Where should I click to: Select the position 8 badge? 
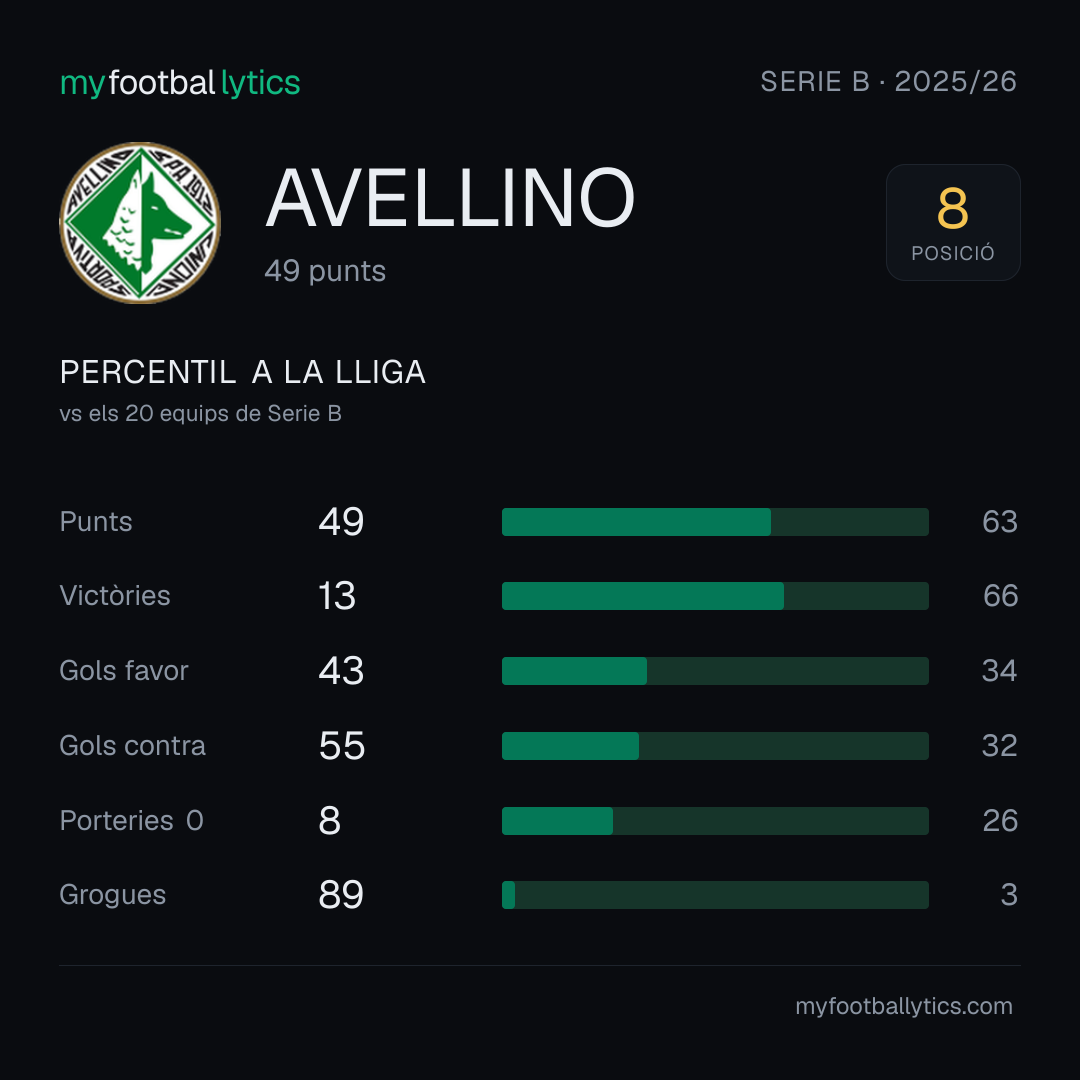click(953, 222)
